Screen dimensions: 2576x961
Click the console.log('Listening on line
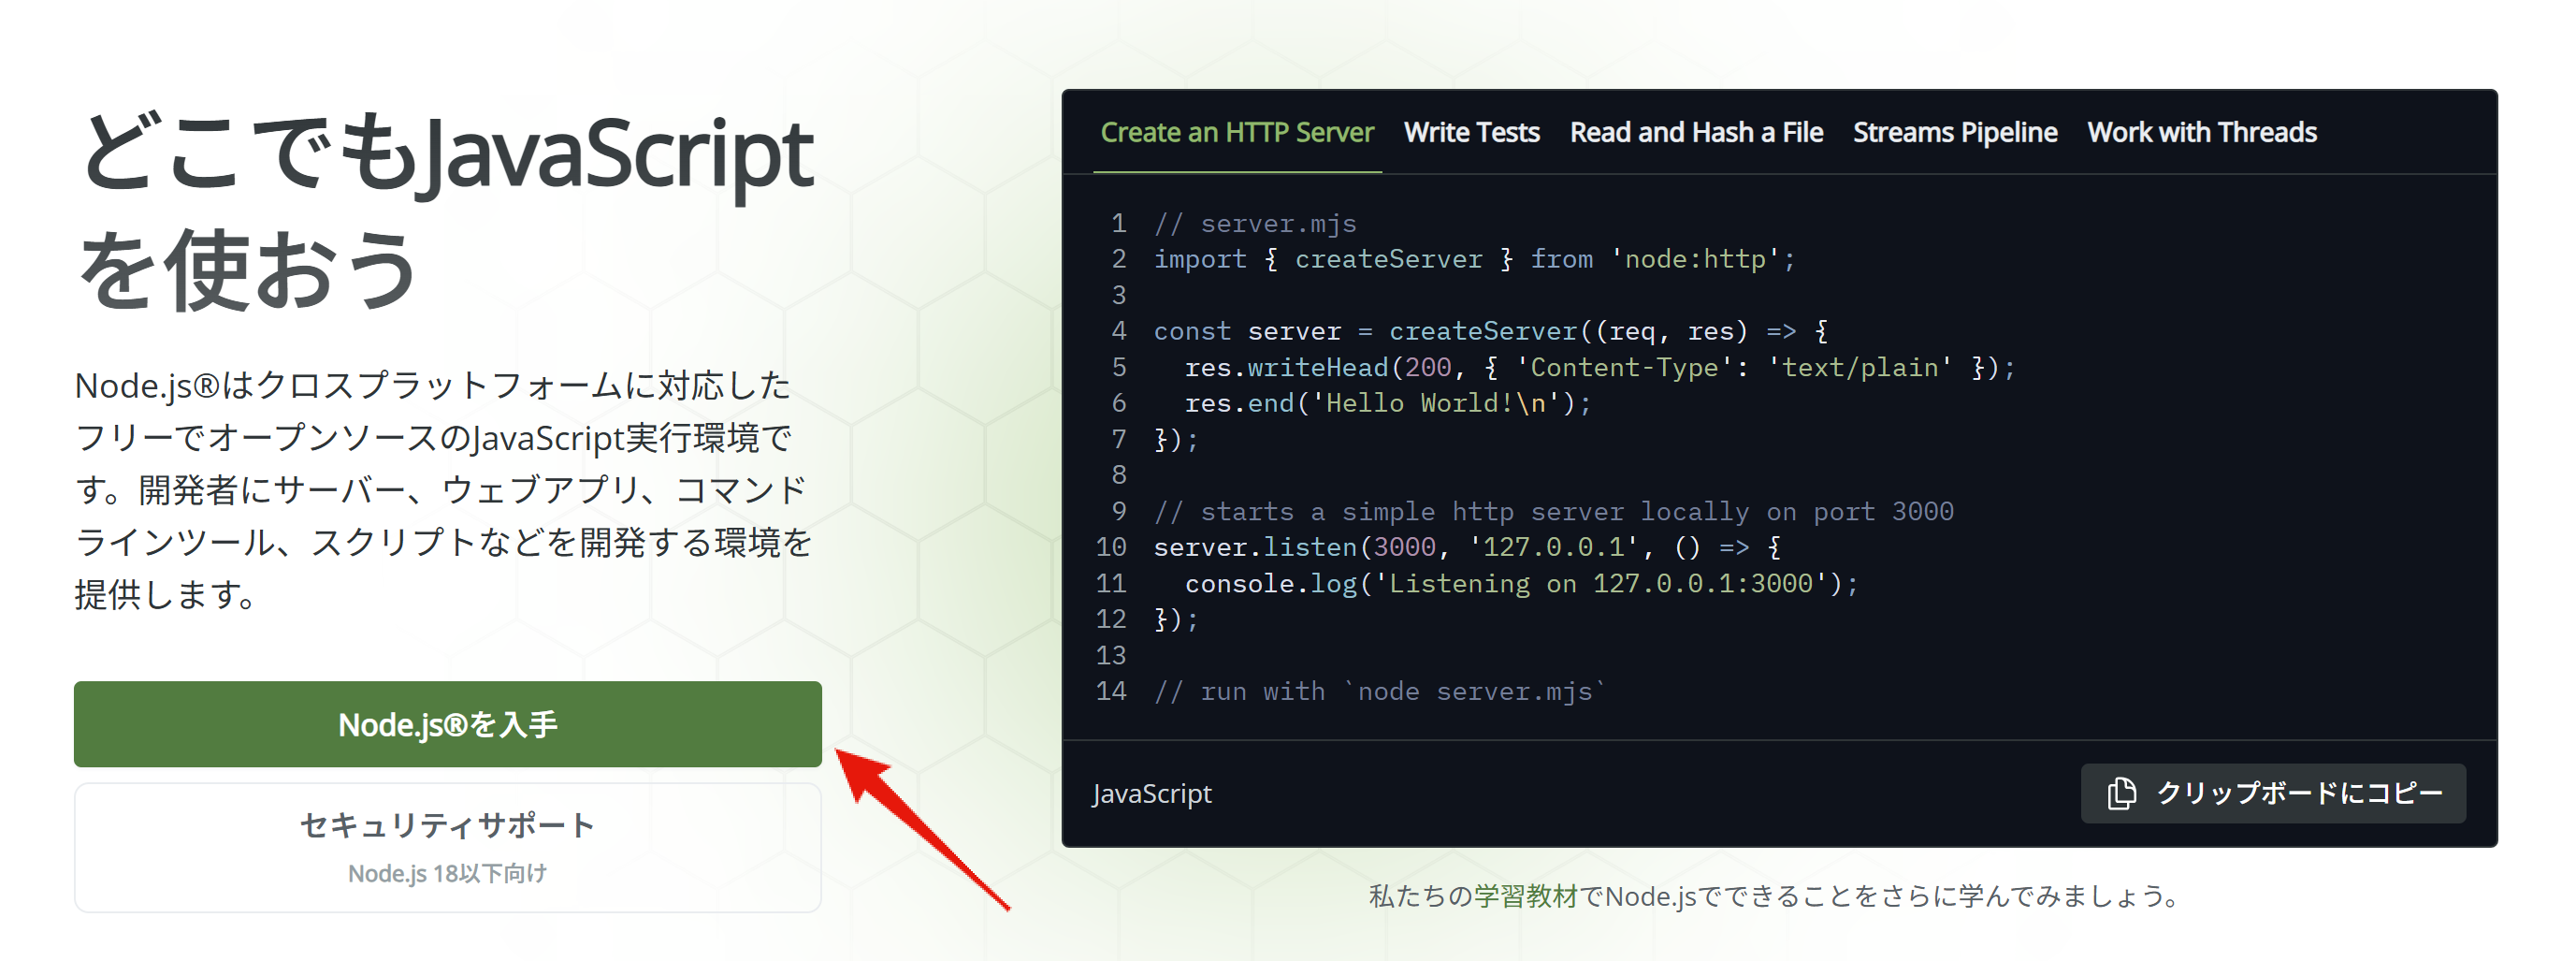click(x=1521, y=583)
